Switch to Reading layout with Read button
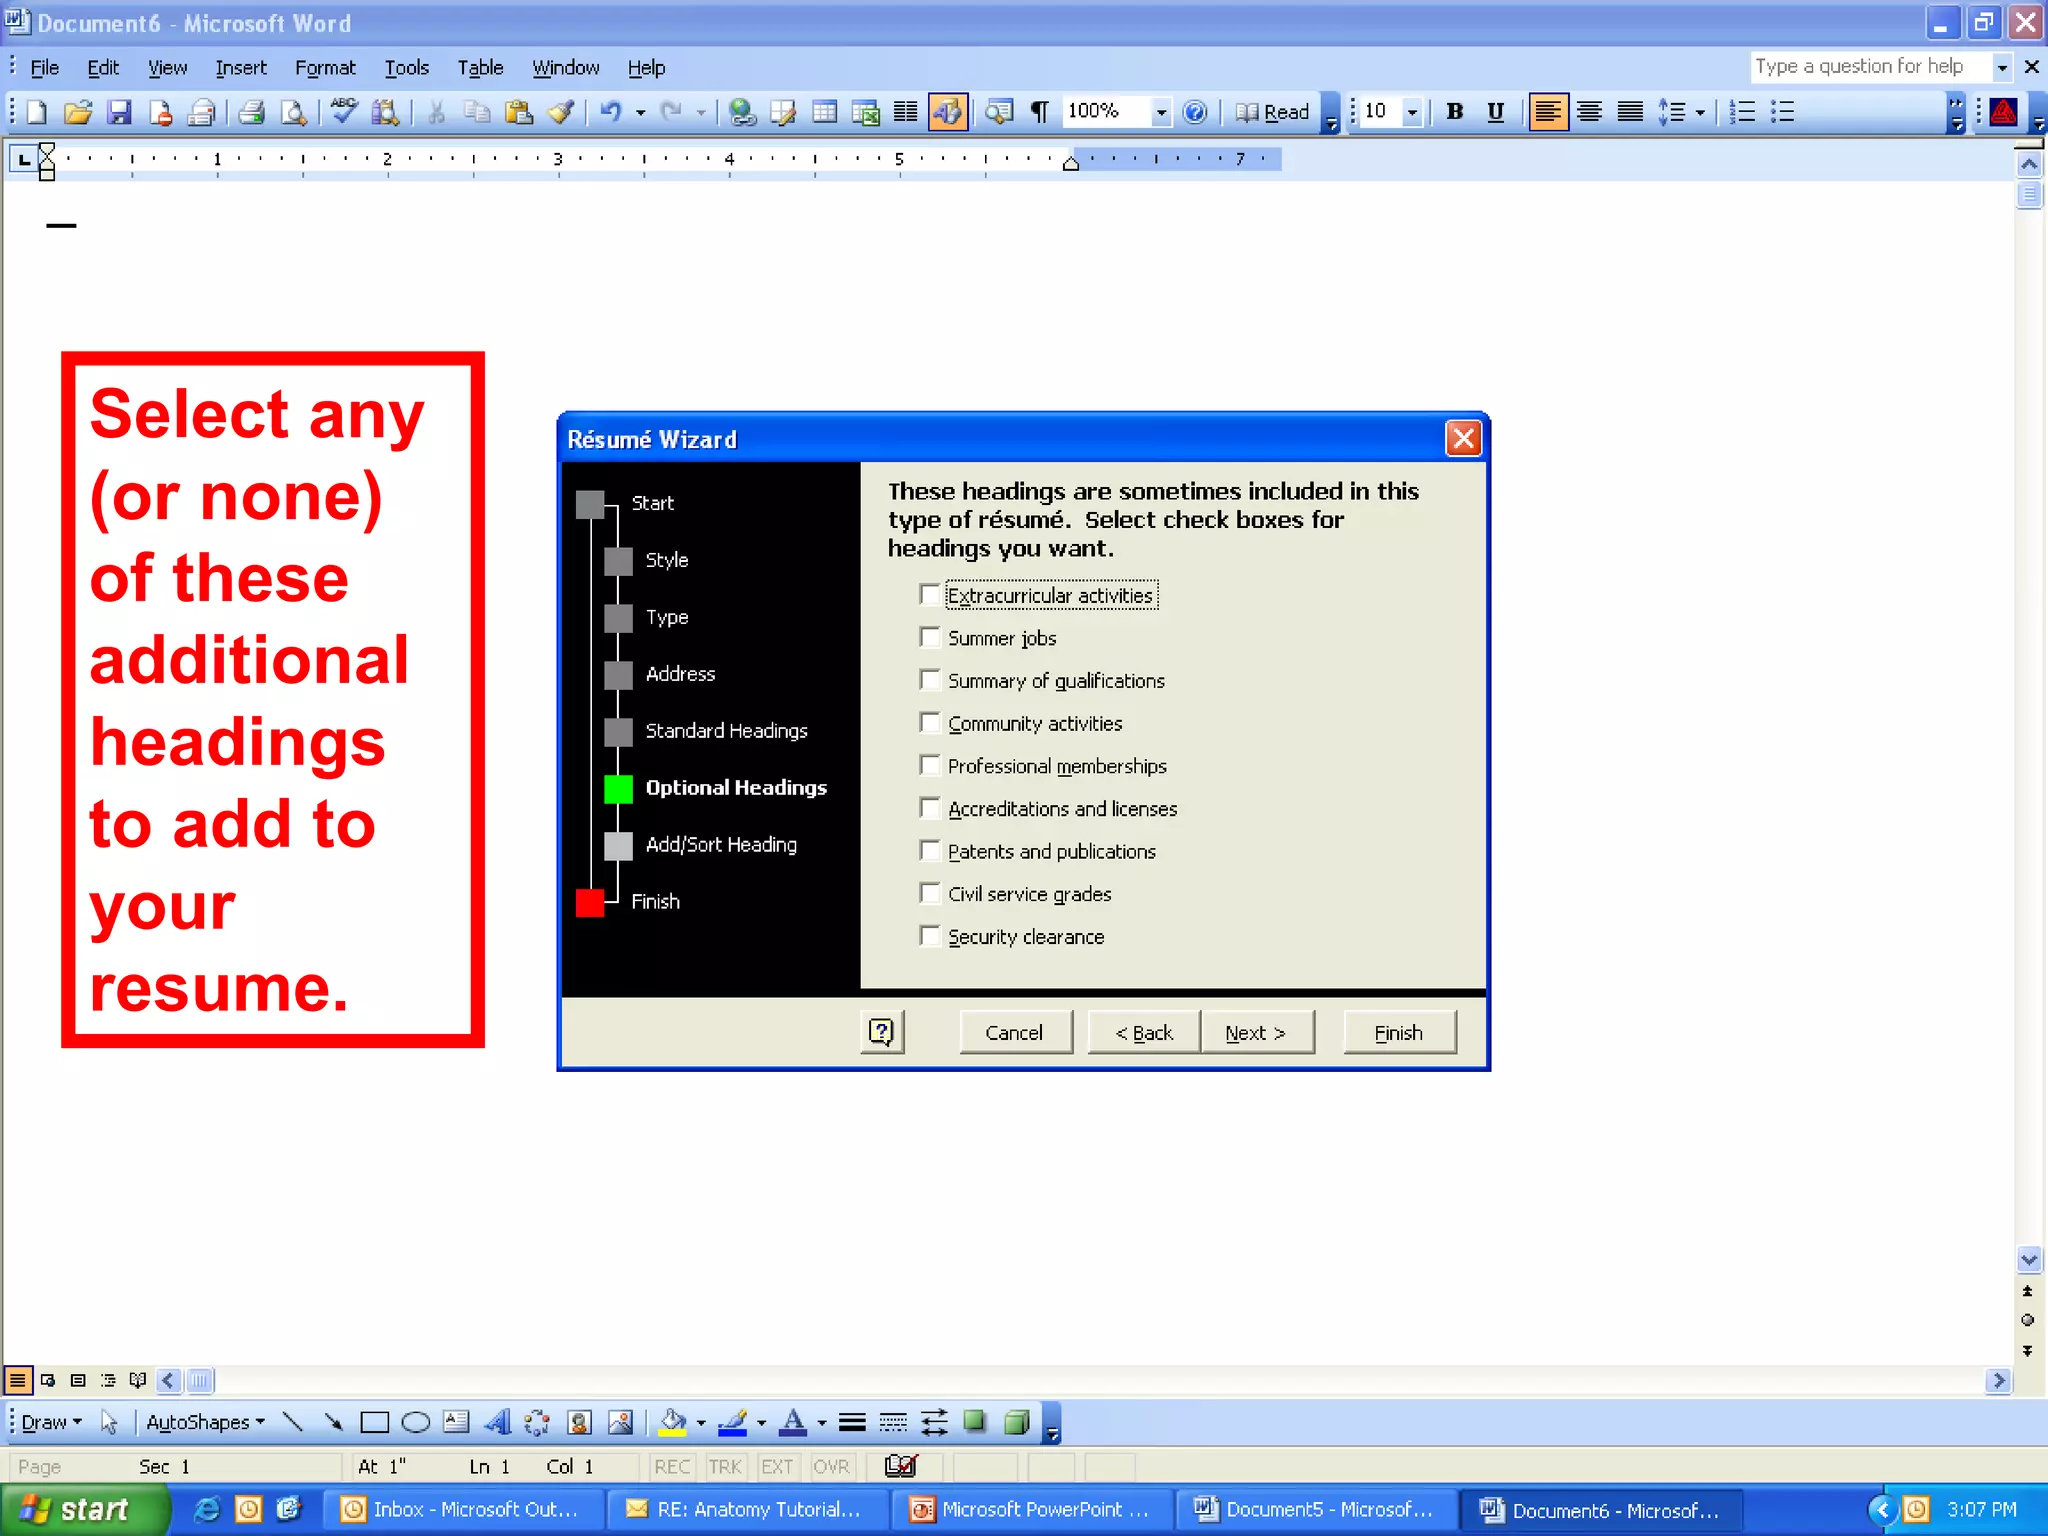Screen dimensions: 2048x1536 [1272, 112]
